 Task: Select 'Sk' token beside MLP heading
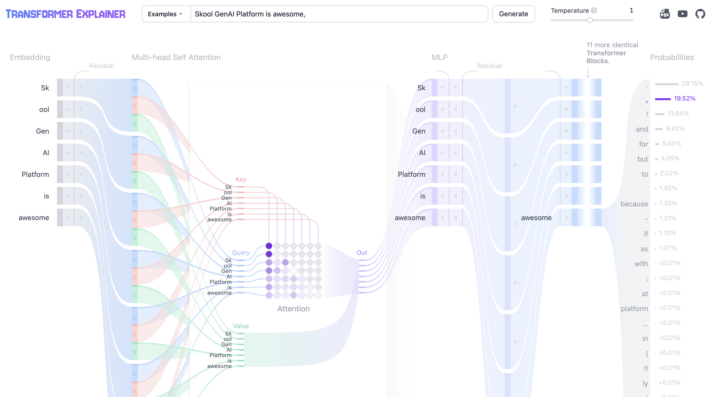[421, 88]
